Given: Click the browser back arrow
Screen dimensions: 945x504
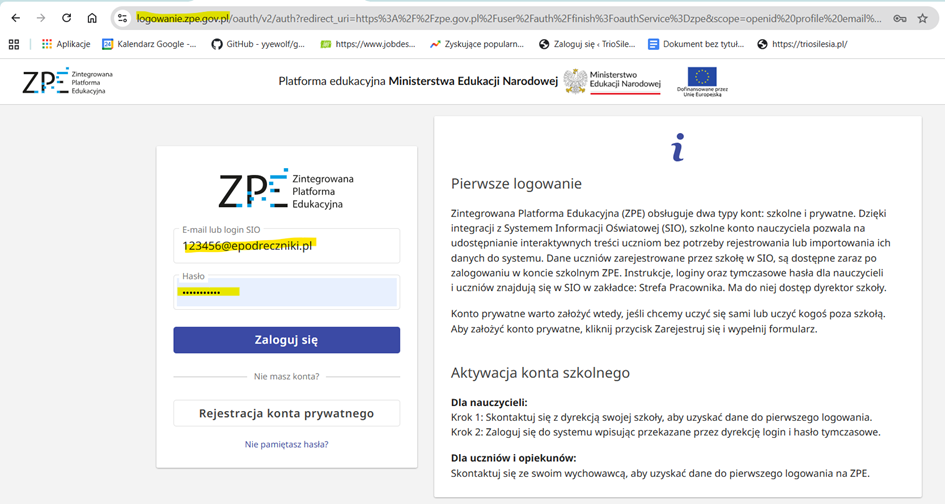Looking at the screenshot, I should pyautogui.click(x=15, y=18).
